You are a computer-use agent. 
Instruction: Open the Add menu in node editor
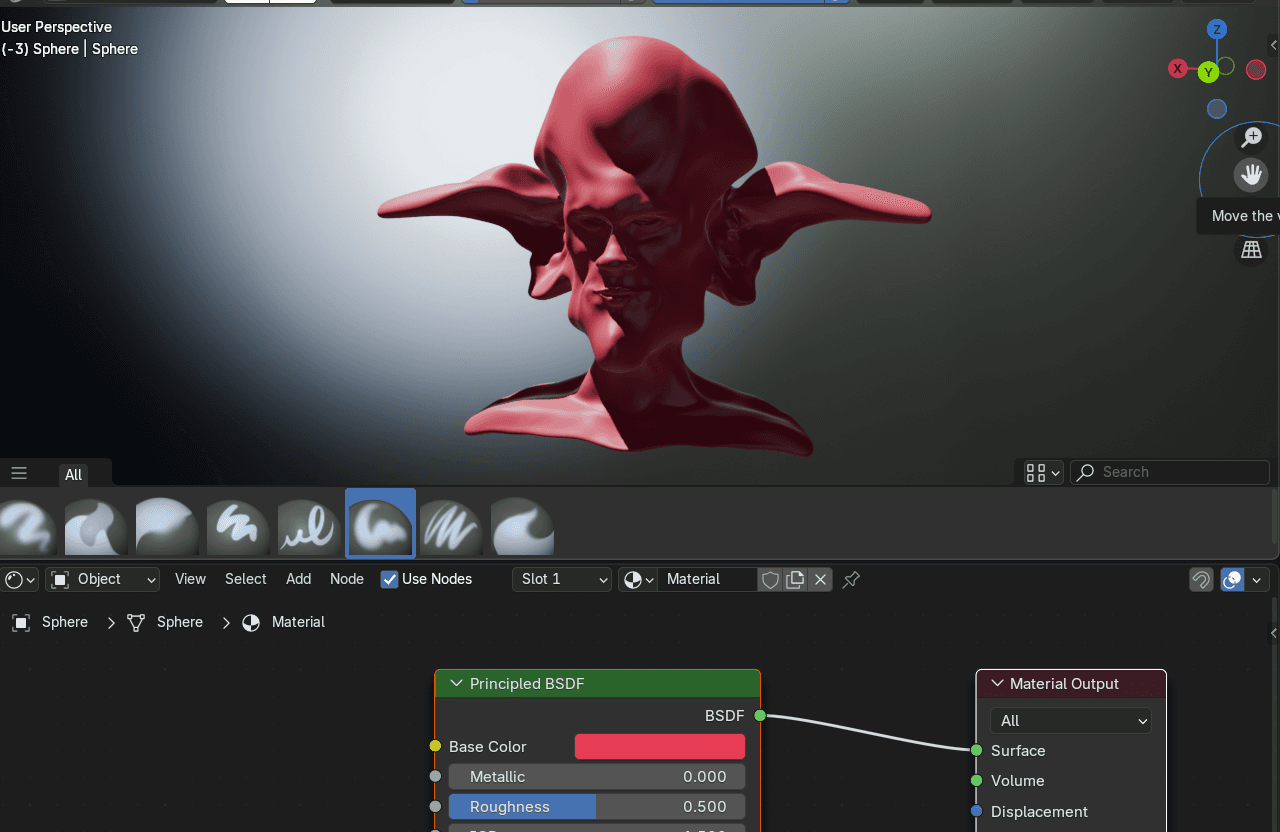[x=298, y=579]
